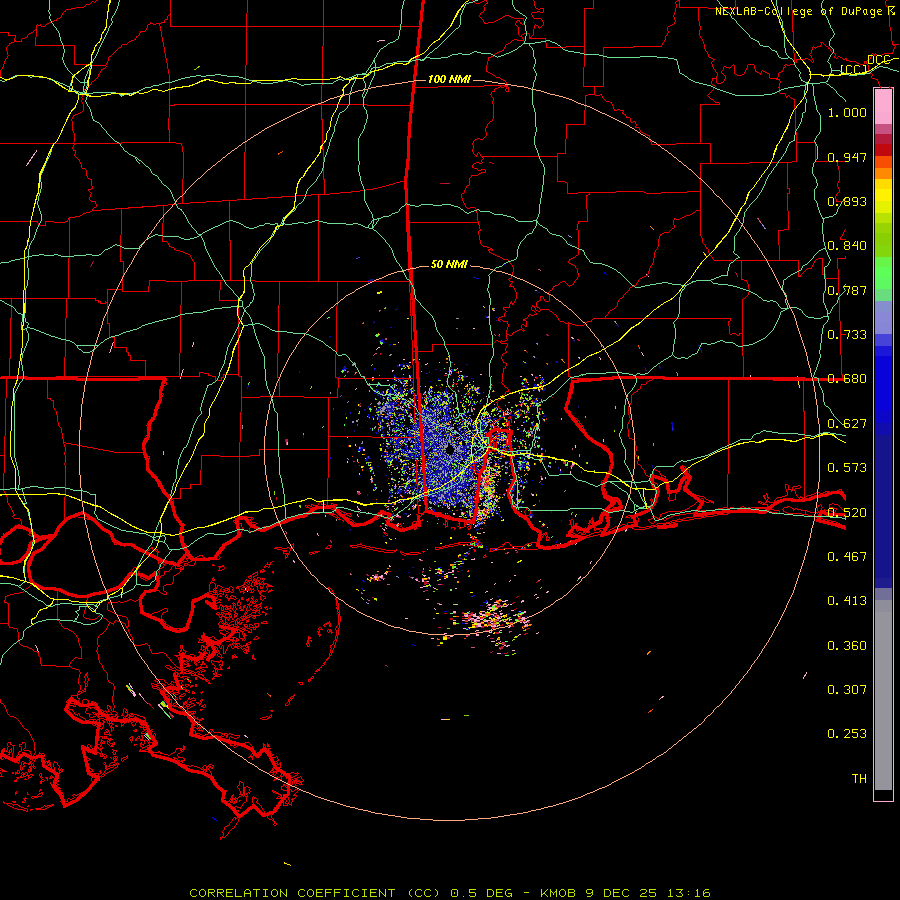This screenshot has width=900, height=900.
Task: Click the 0.627 color scale label
Action: (847, 424)
